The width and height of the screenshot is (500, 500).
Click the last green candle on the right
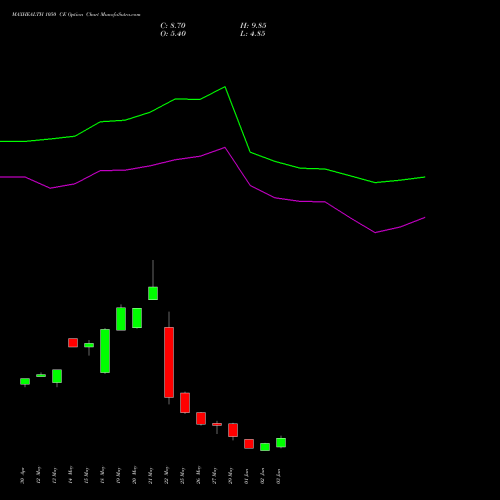(x=281, y=443)
